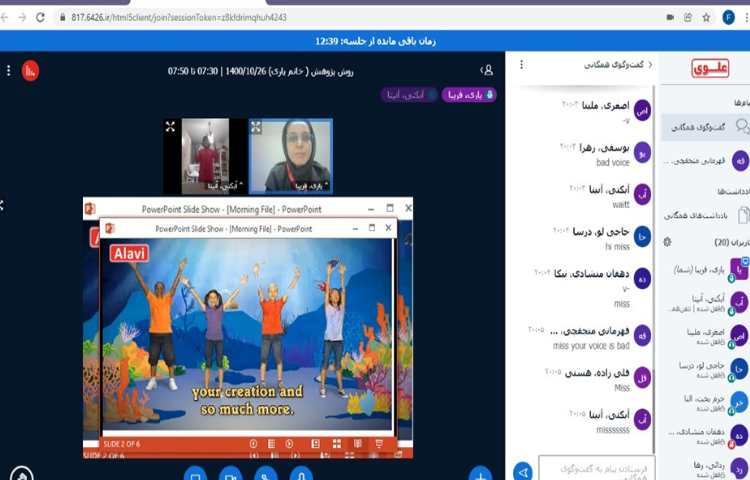Click the share page icon in the address bar

(688, 17)
